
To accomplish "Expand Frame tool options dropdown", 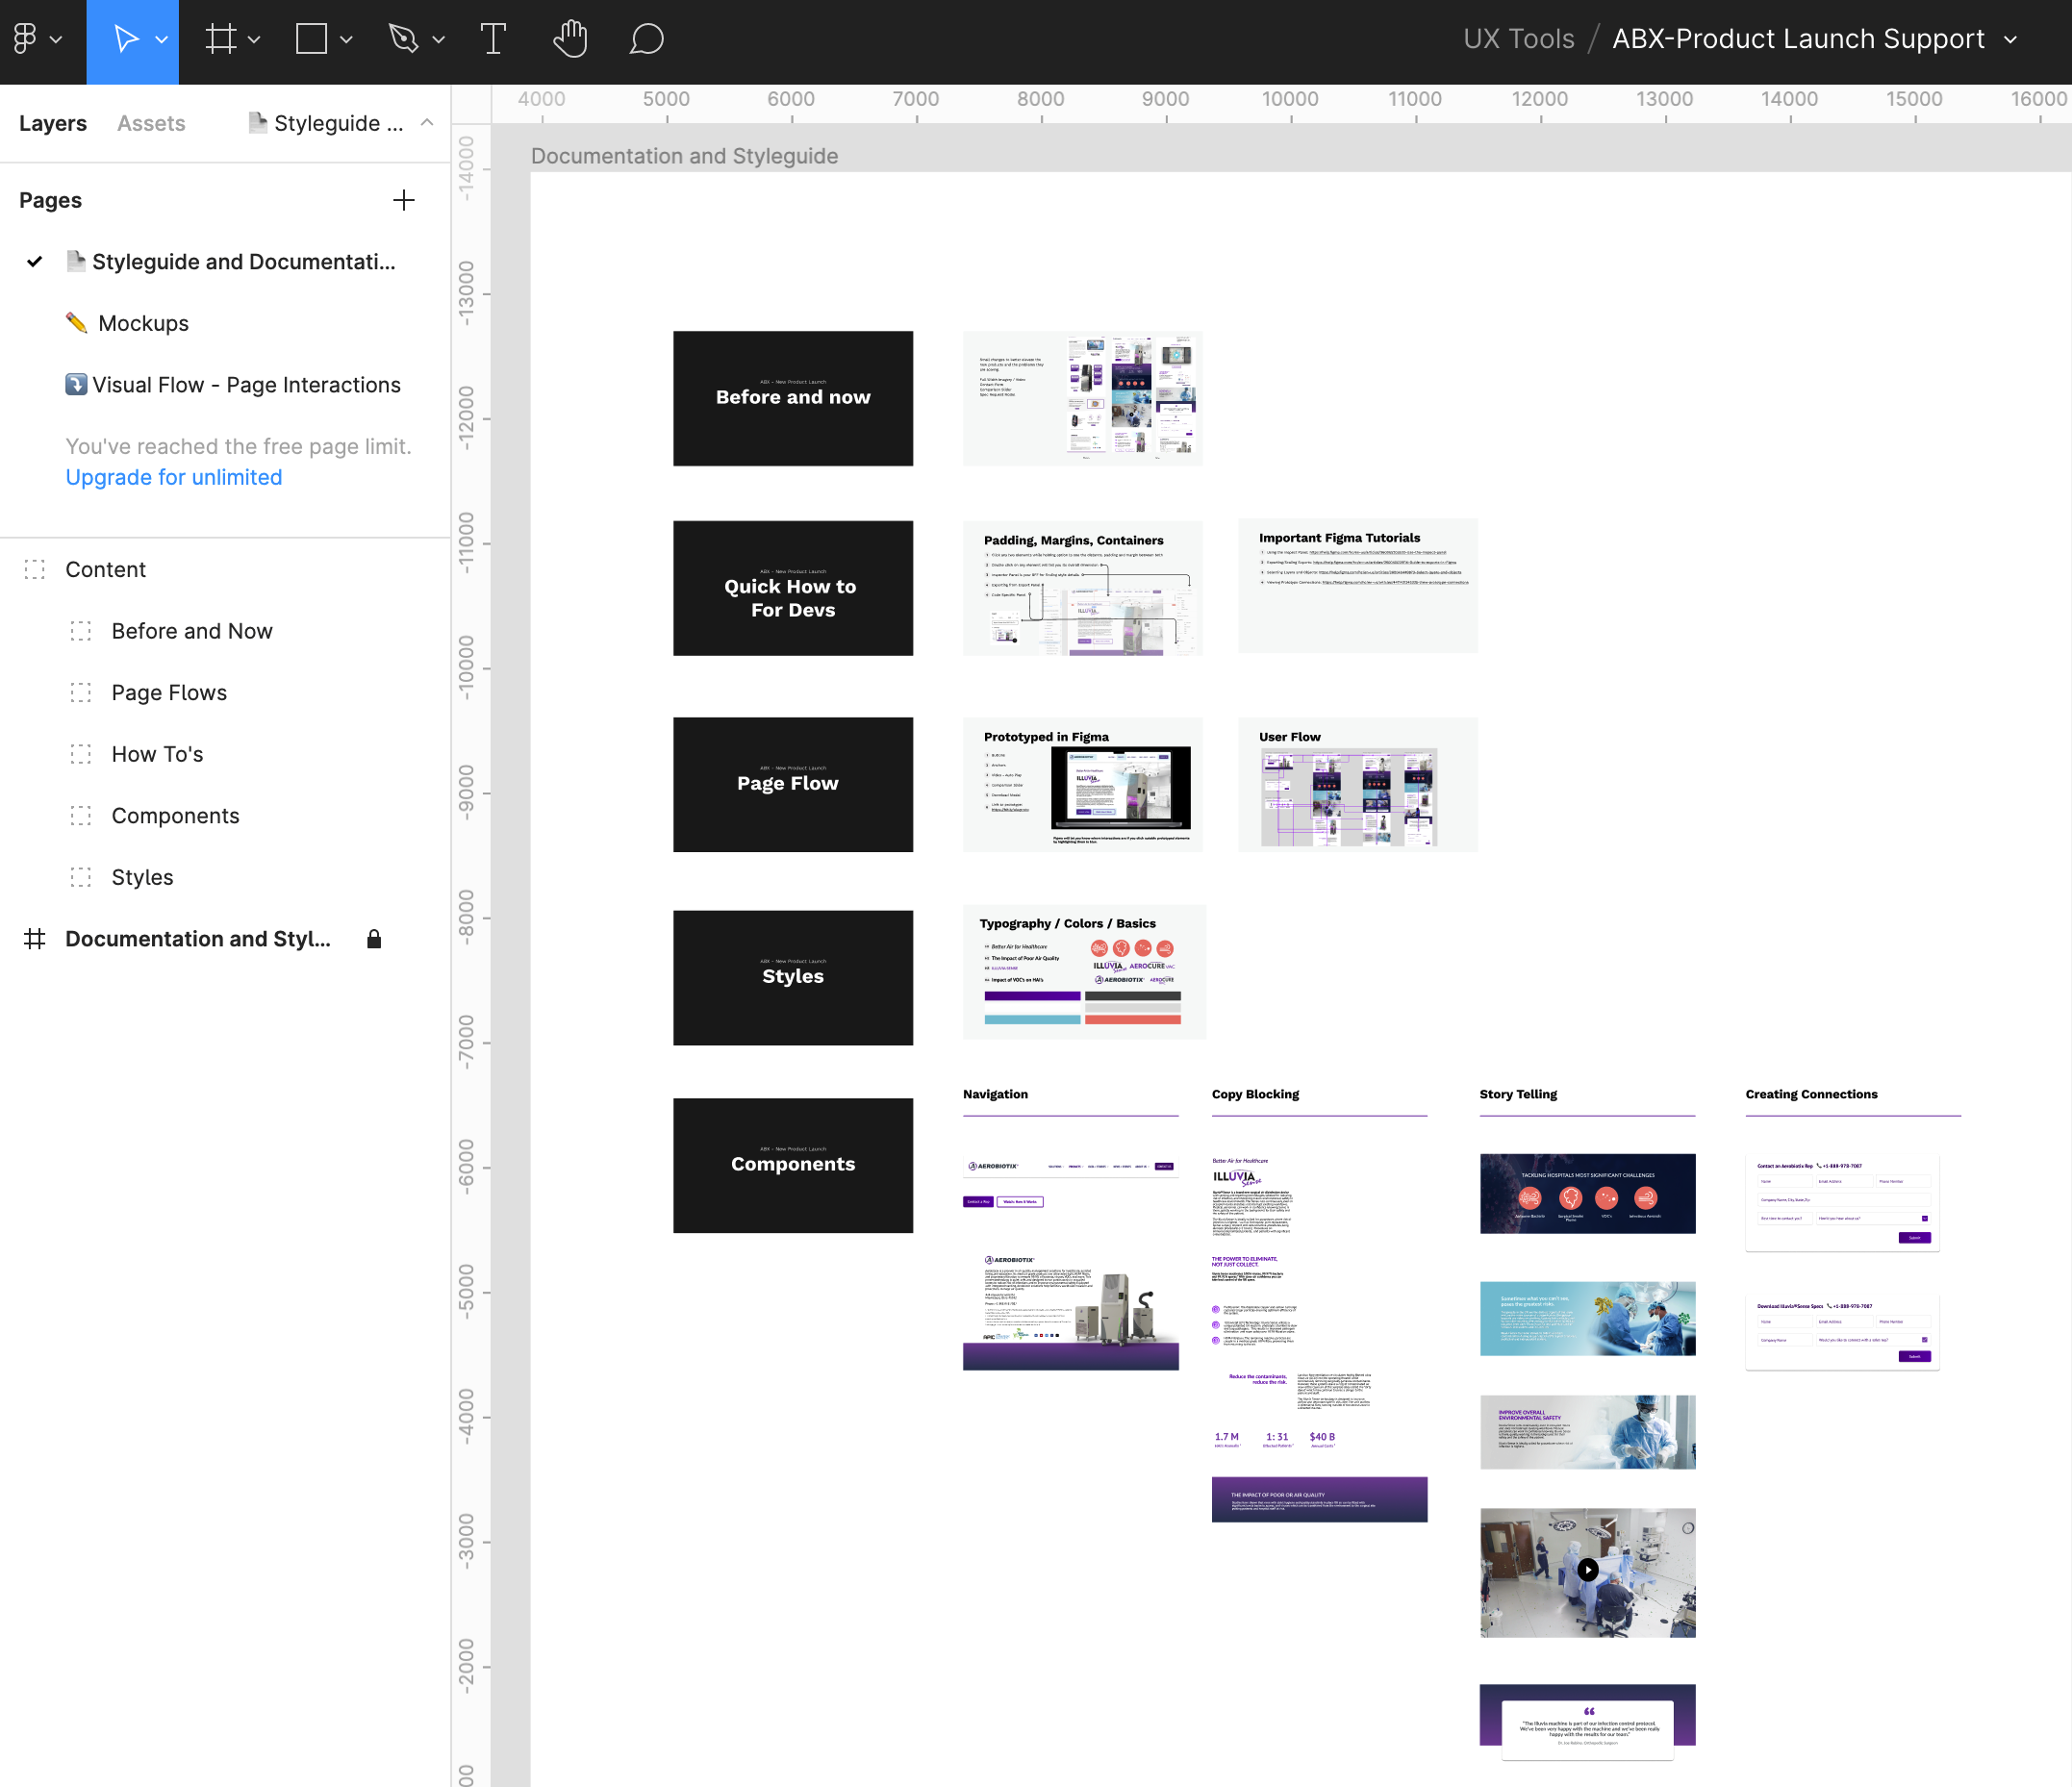I will coord(254,40).
